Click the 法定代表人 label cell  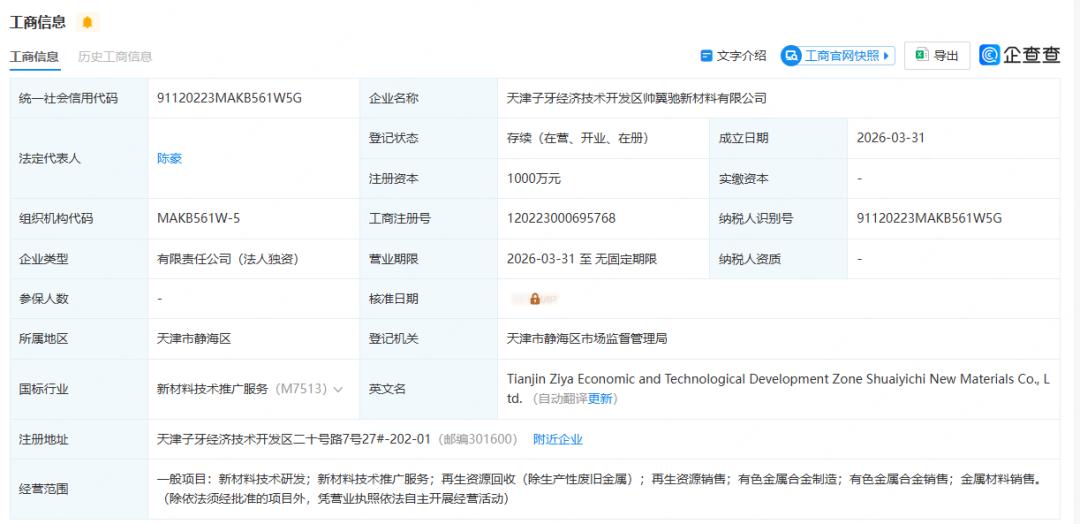(x=79, y=158)
